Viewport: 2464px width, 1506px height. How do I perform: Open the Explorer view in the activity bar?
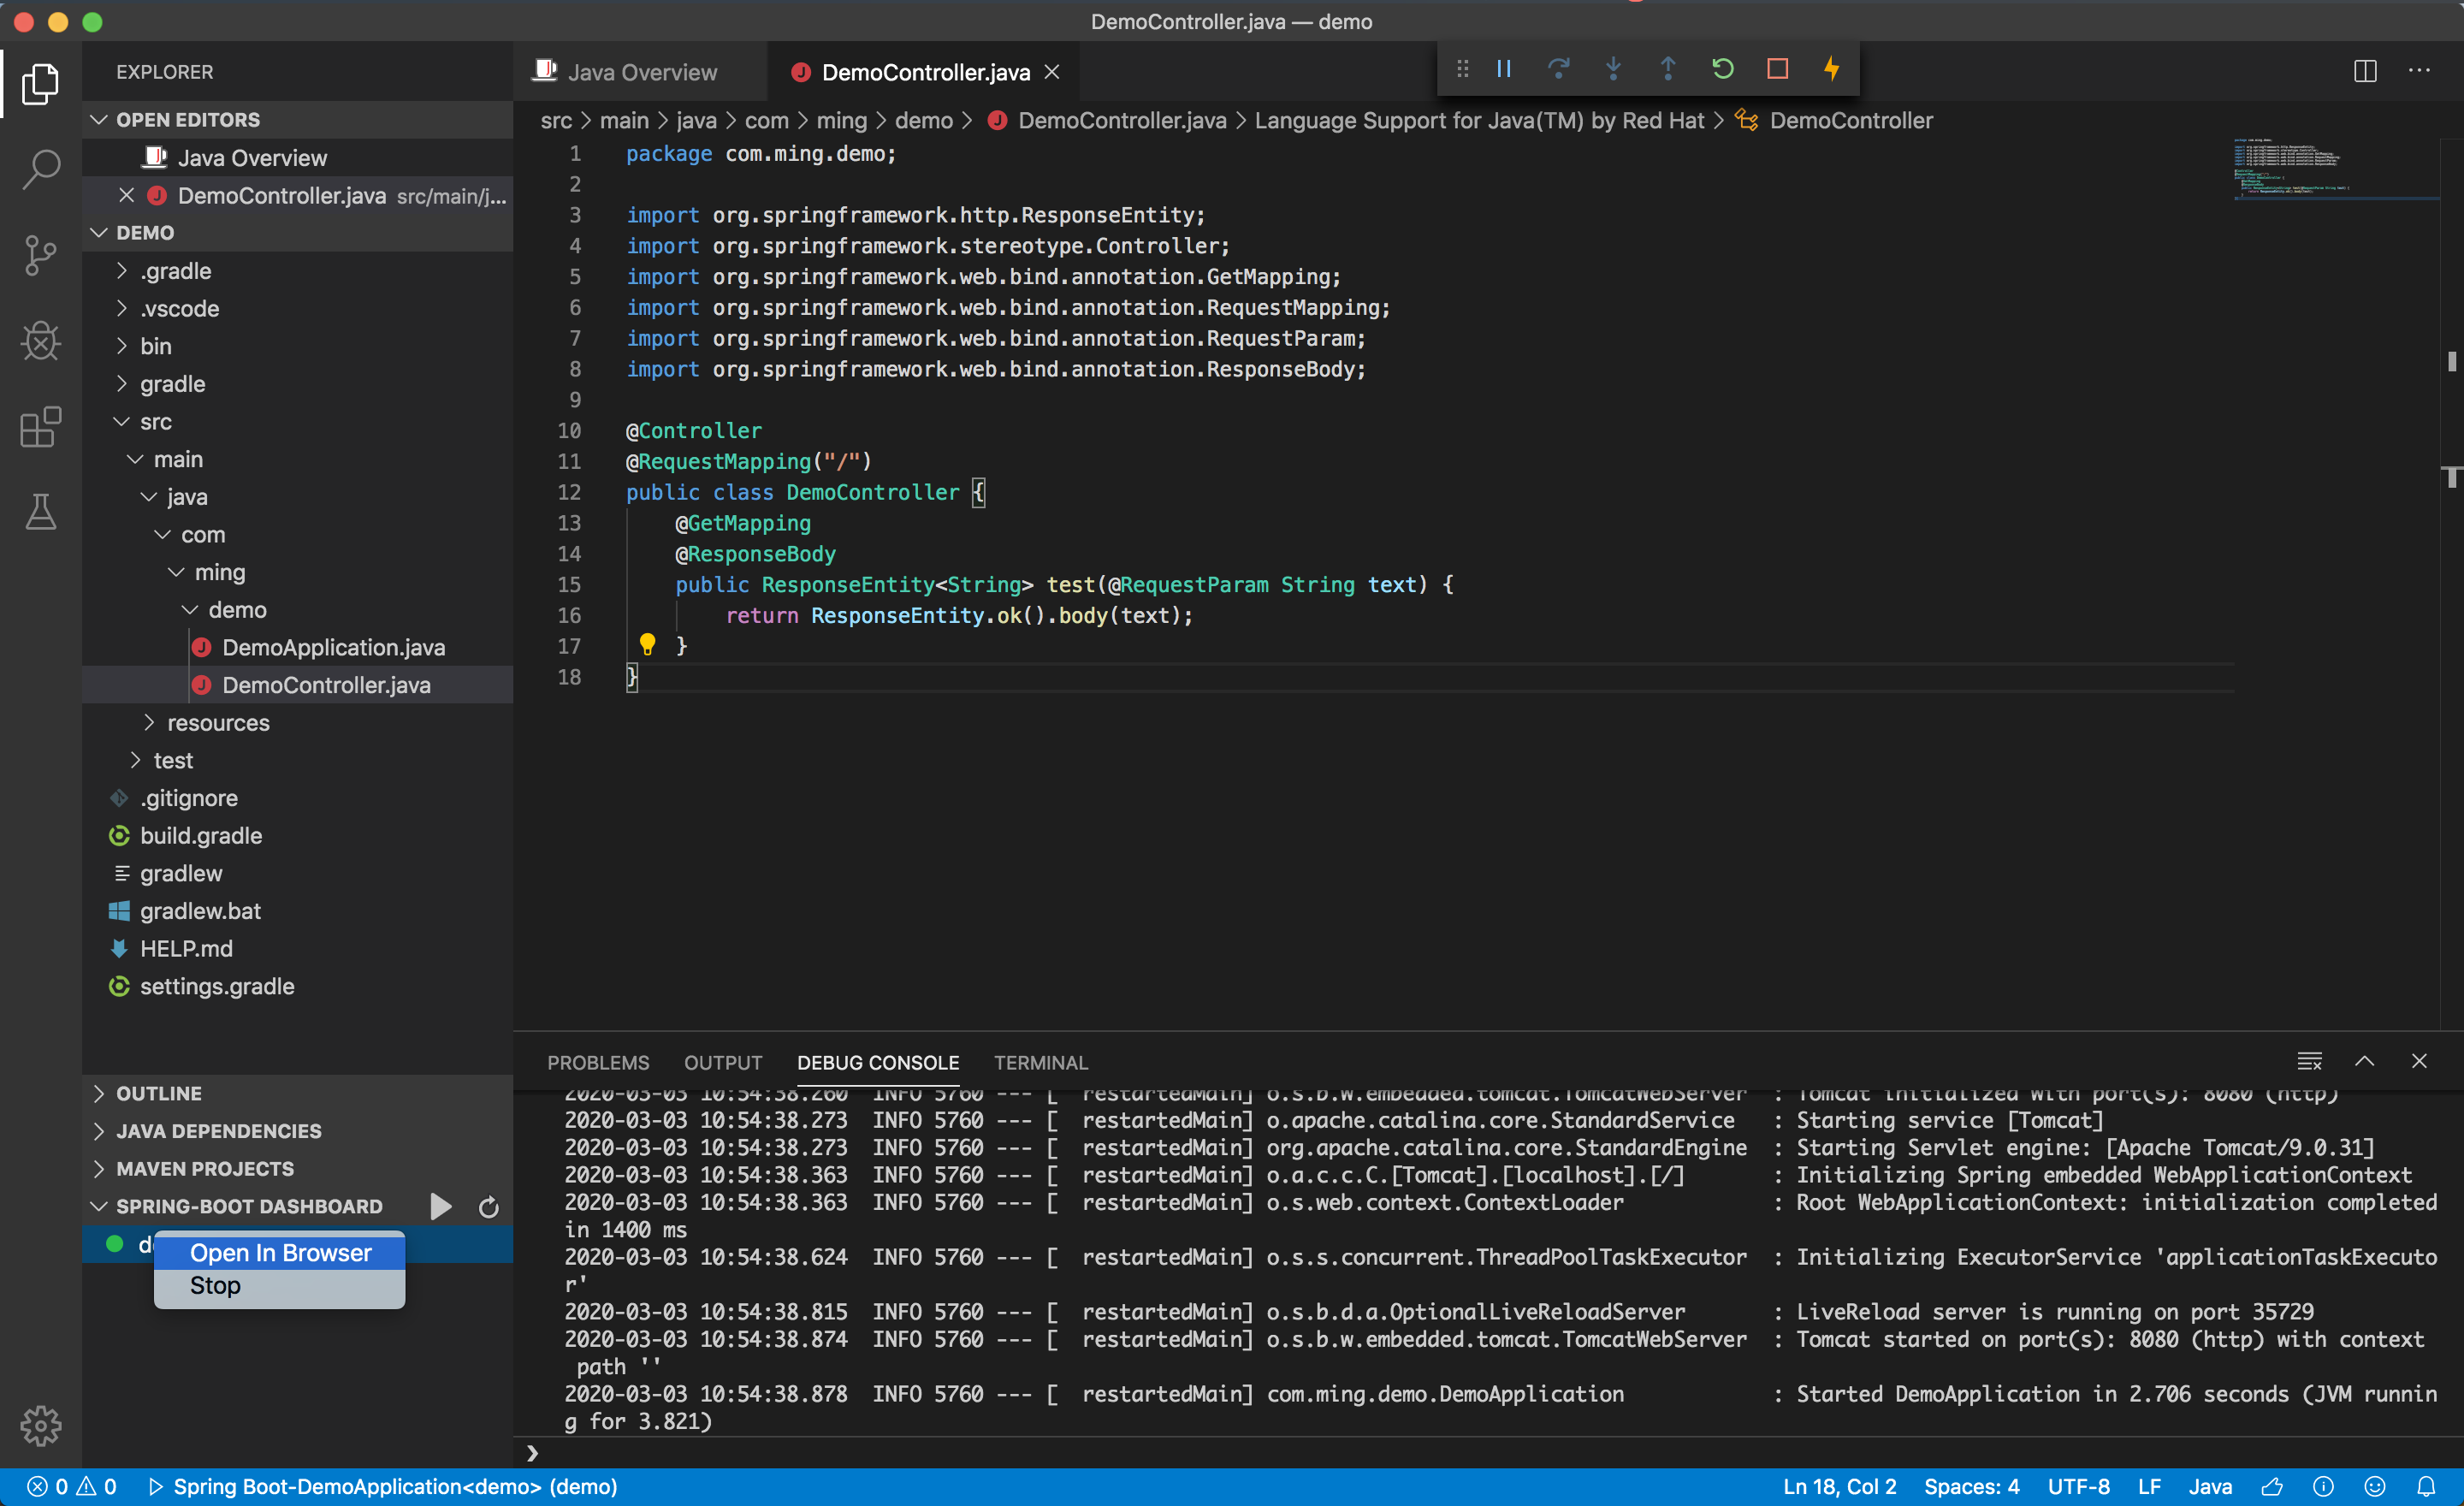coord(40,83)
